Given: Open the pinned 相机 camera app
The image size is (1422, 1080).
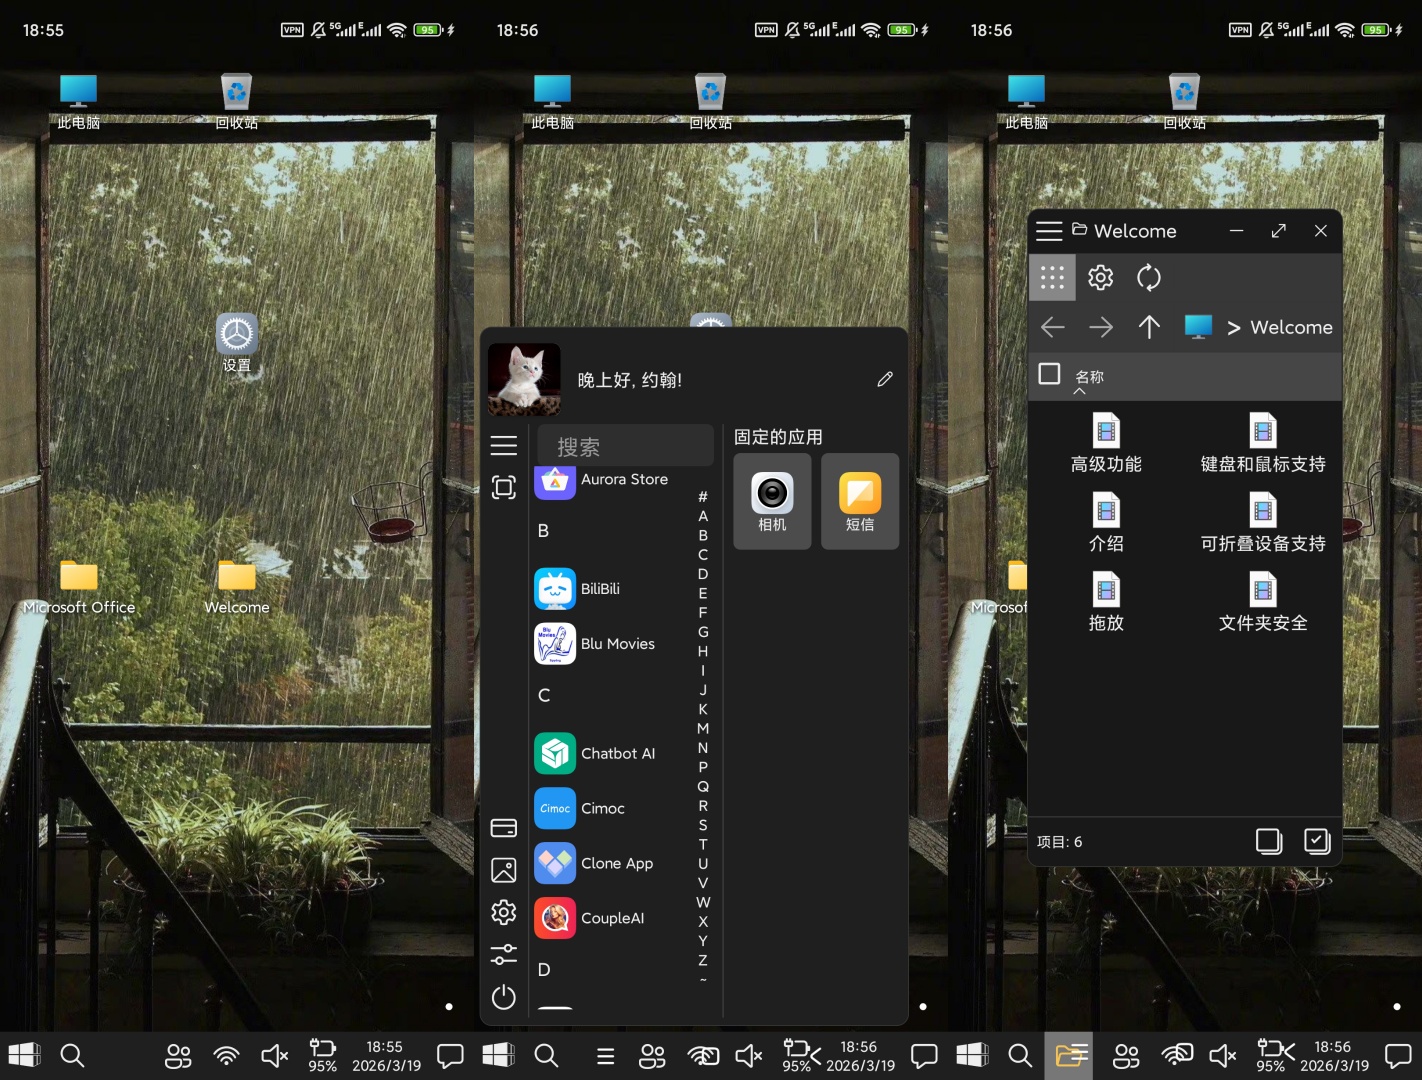Looking at the screenshot, I should (772, 501).
